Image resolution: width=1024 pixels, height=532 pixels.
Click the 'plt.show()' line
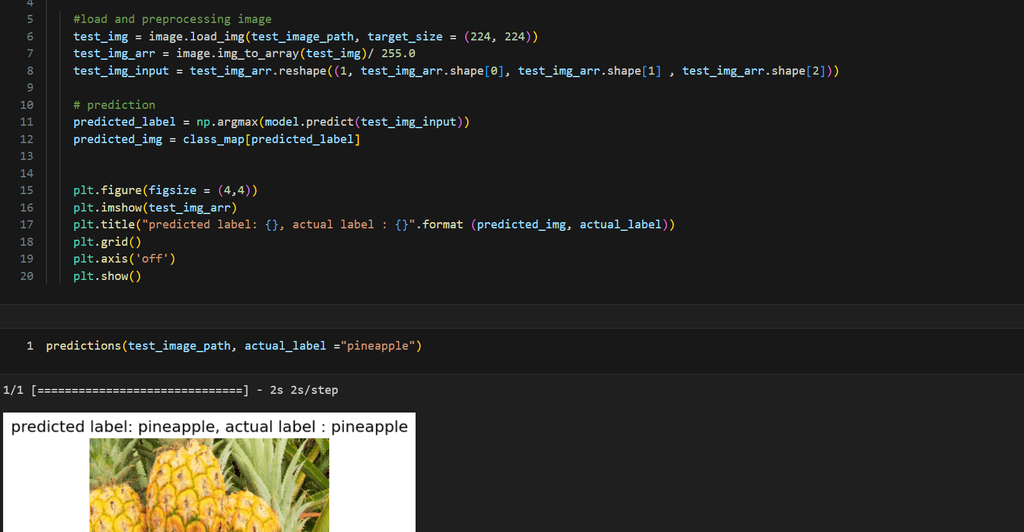pos(107,276)
